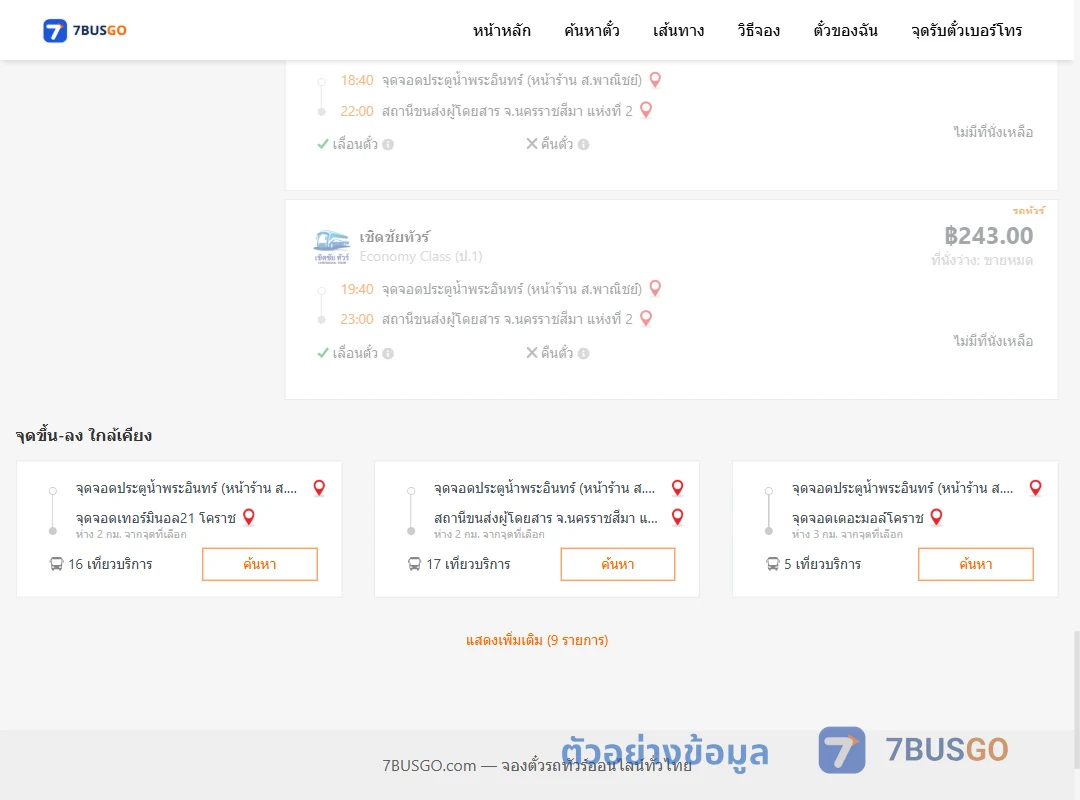Viewport: 1080px width, 800px height.
Task: Click ไม่มีที่นั่งเหลือ in the 19:40 trip
Action: 993,340
